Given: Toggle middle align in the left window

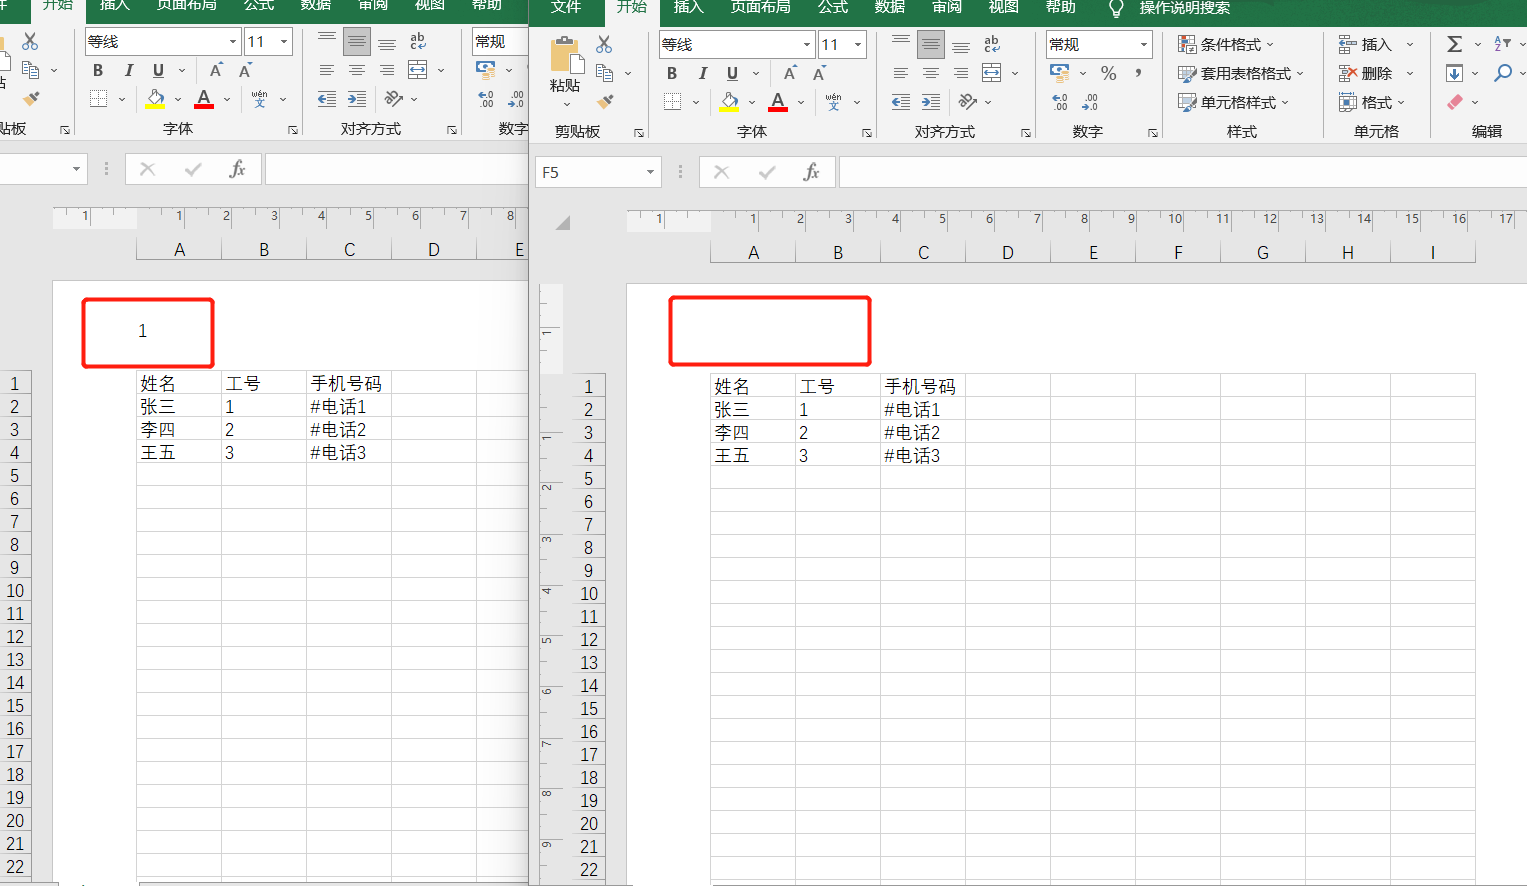Looking at the screenshot, I should pos(357,41).
